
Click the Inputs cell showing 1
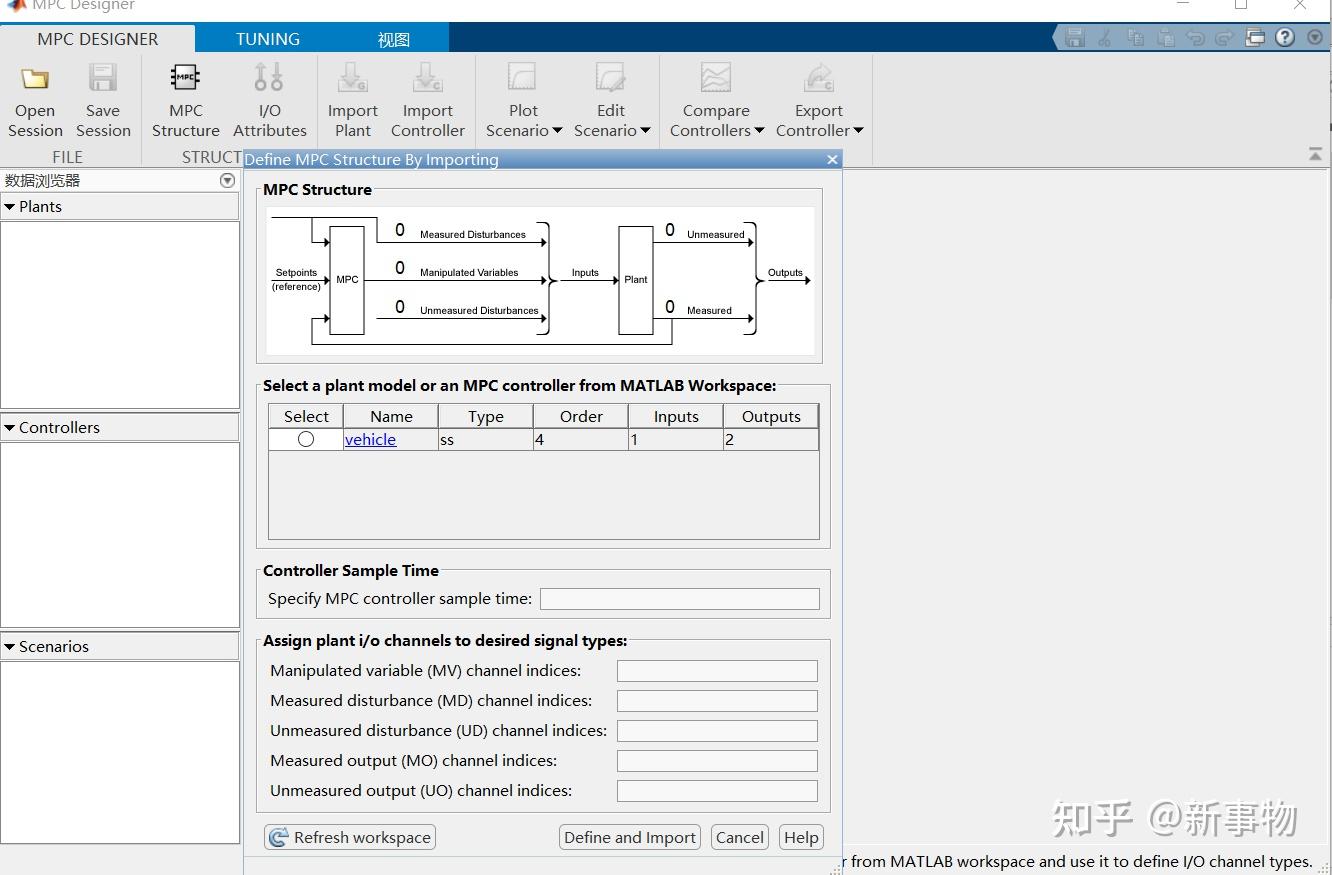coord(676,440)
